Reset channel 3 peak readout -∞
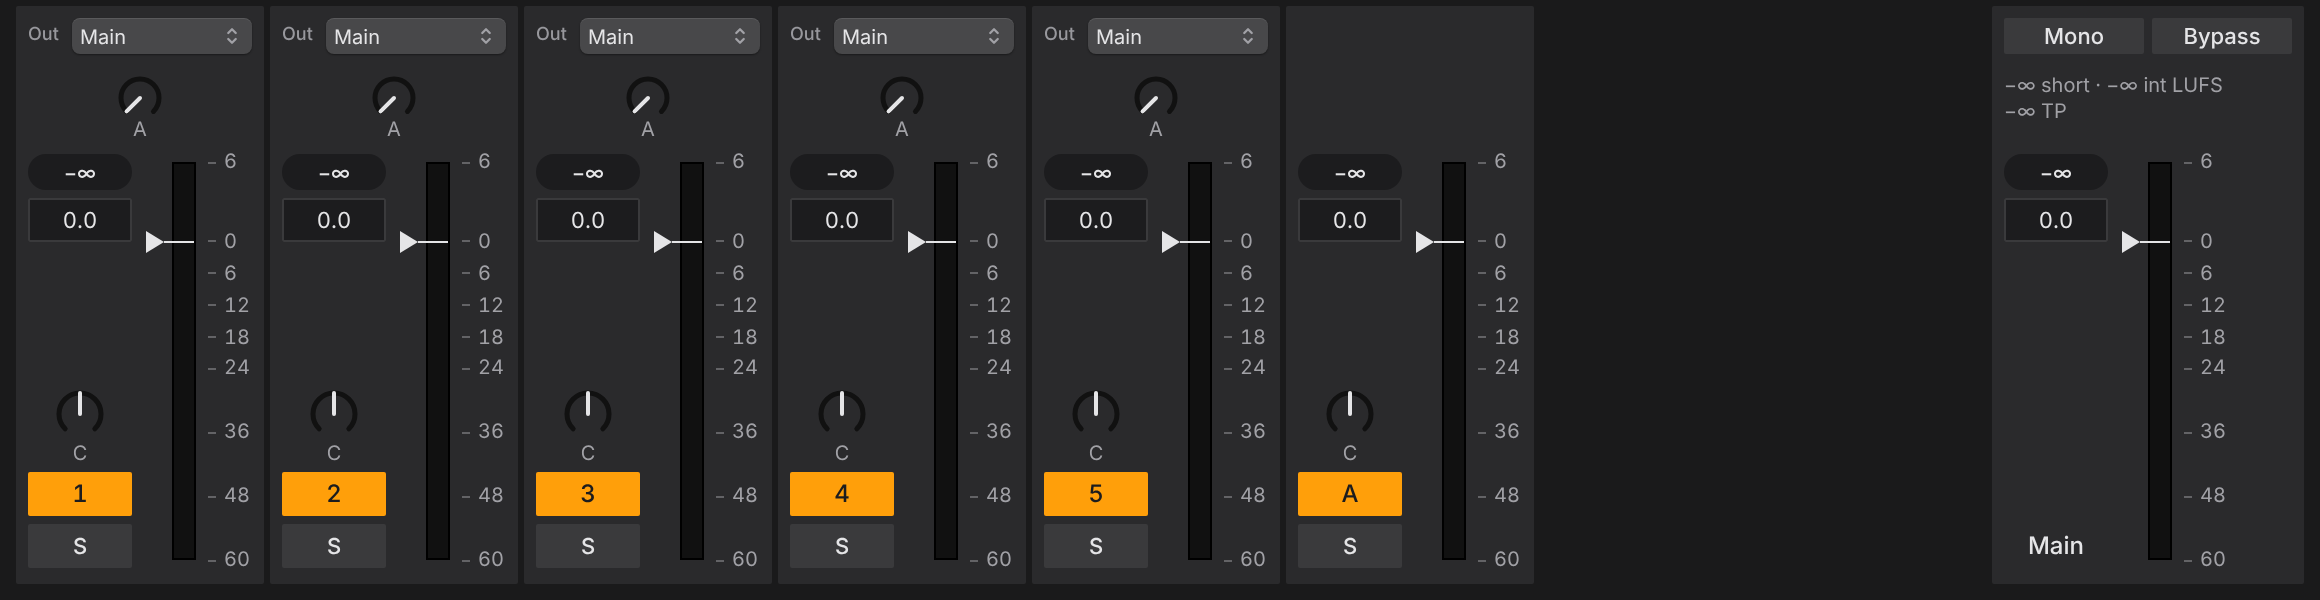Image resolution: width=2320 pixels, height=600 pixels. pyautogui.click(x=588, y=172)
